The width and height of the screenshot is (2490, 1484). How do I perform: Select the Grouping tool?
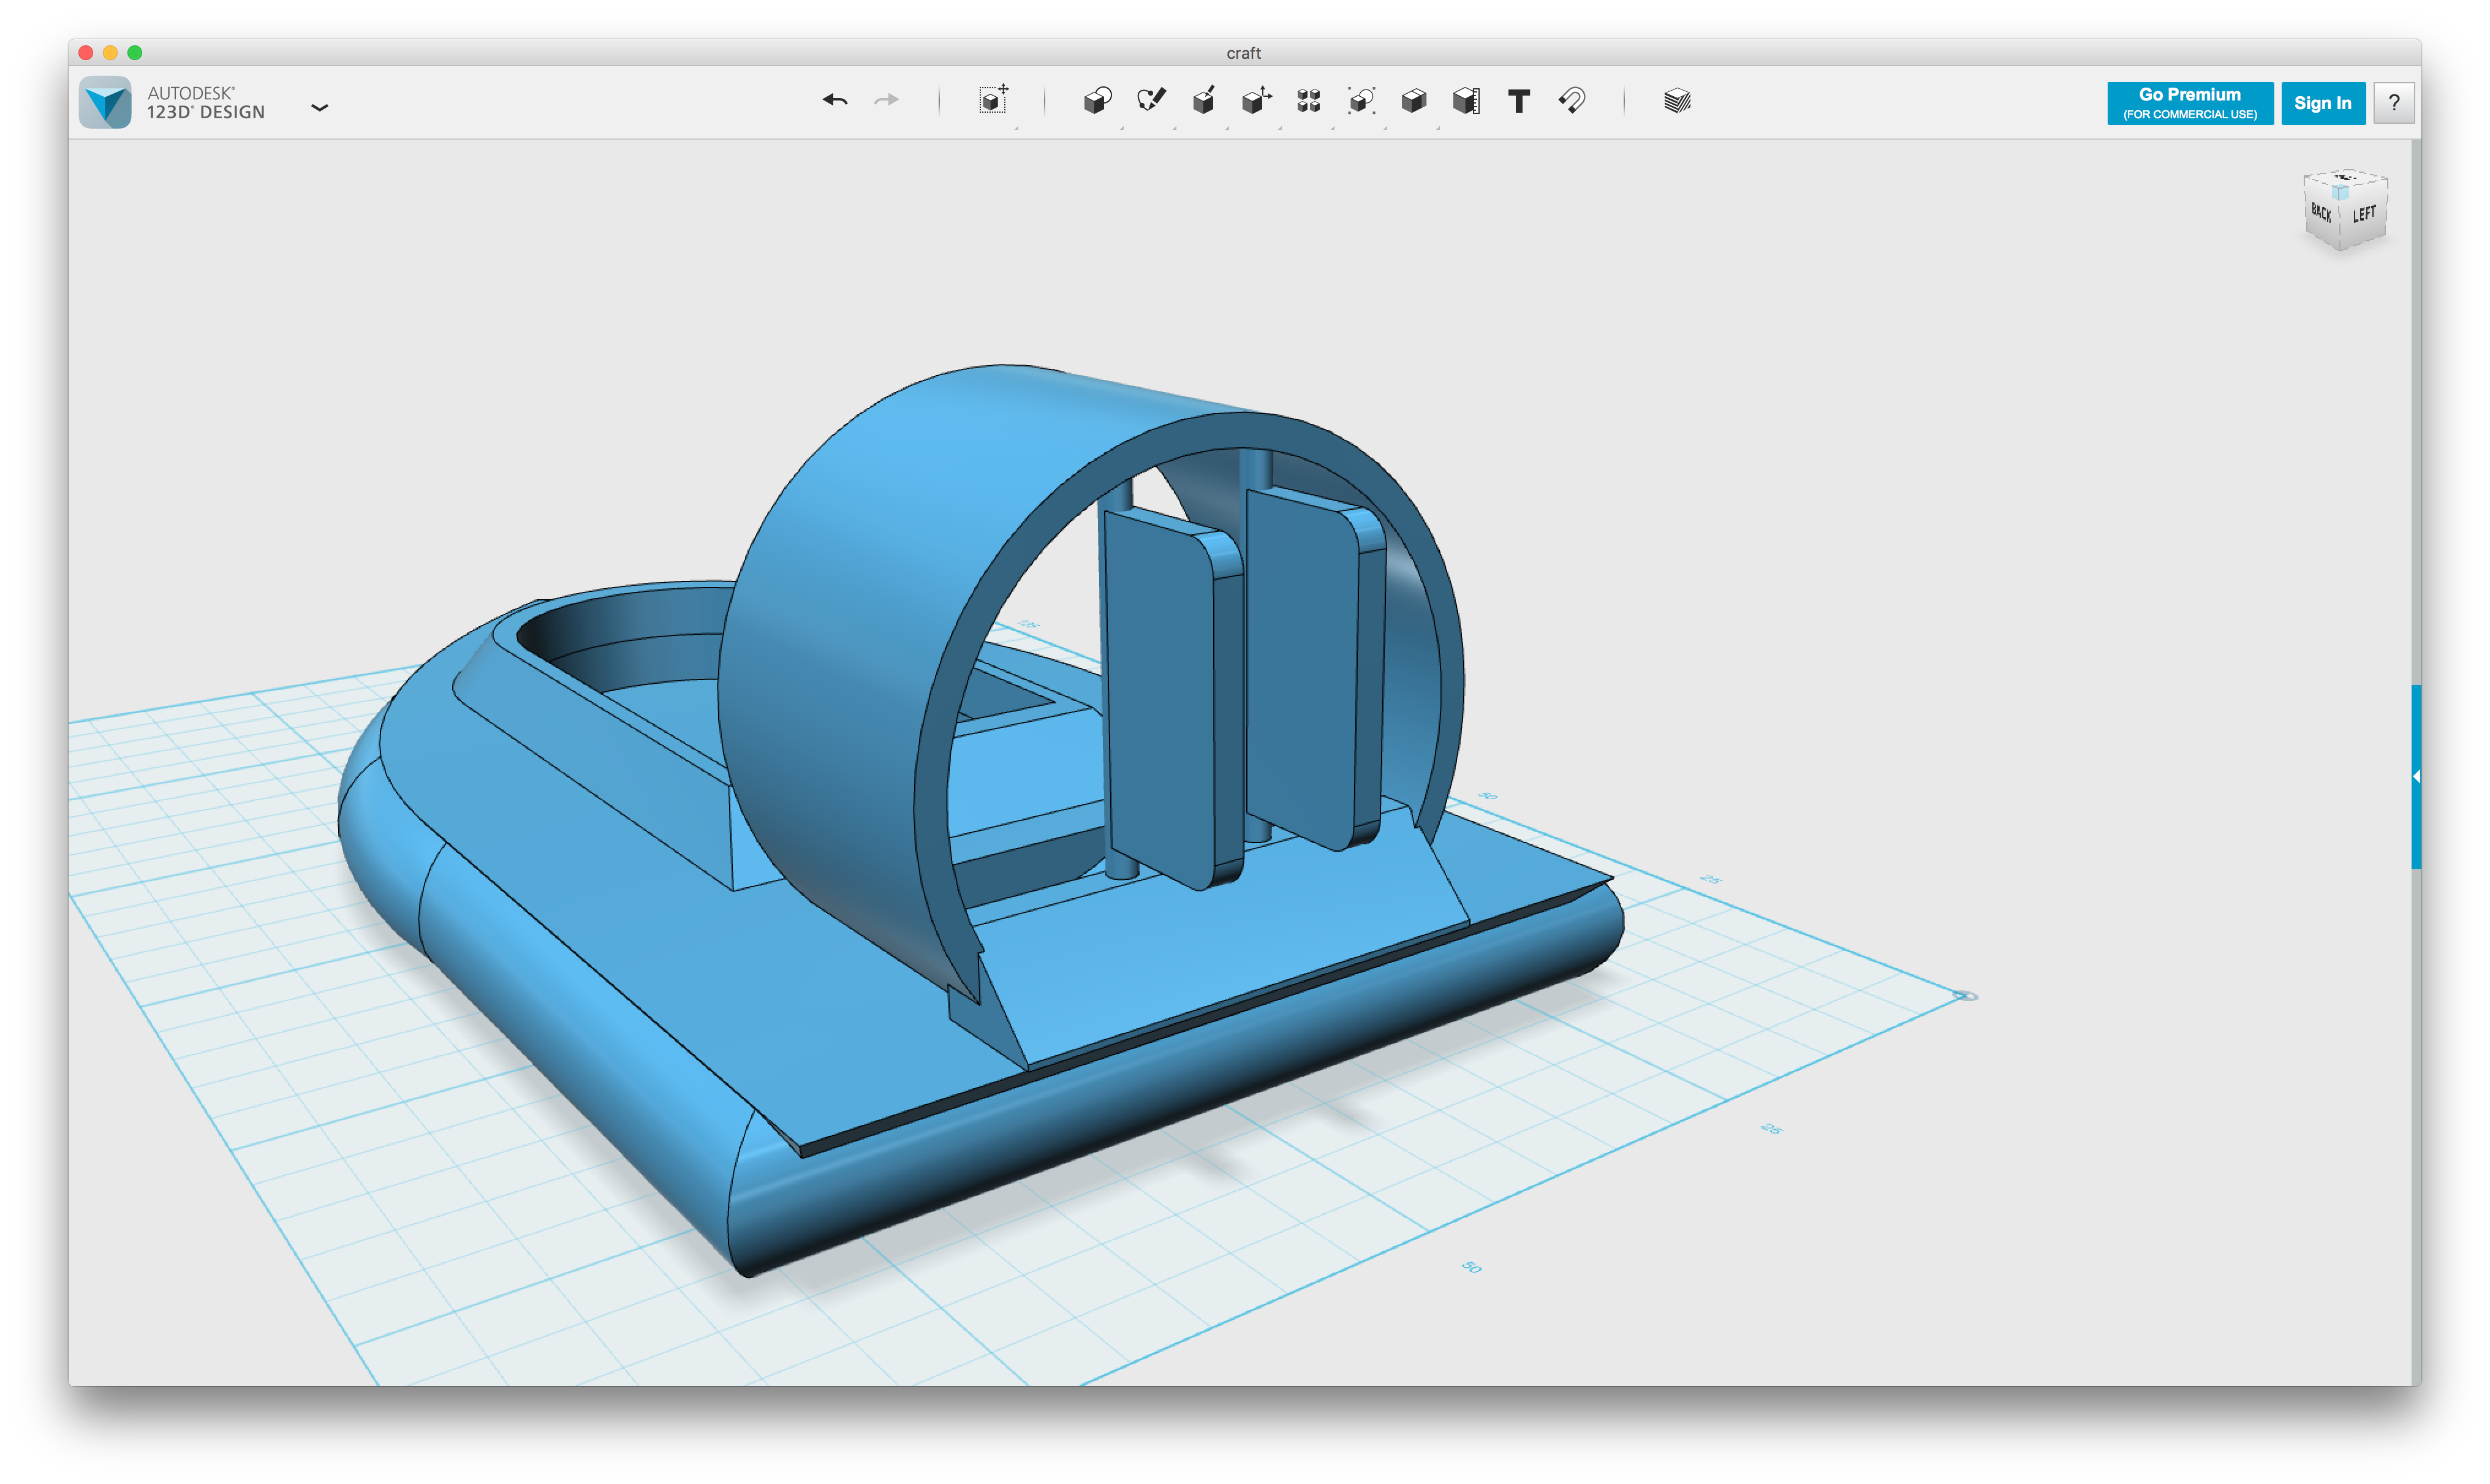click(1361, 101)
